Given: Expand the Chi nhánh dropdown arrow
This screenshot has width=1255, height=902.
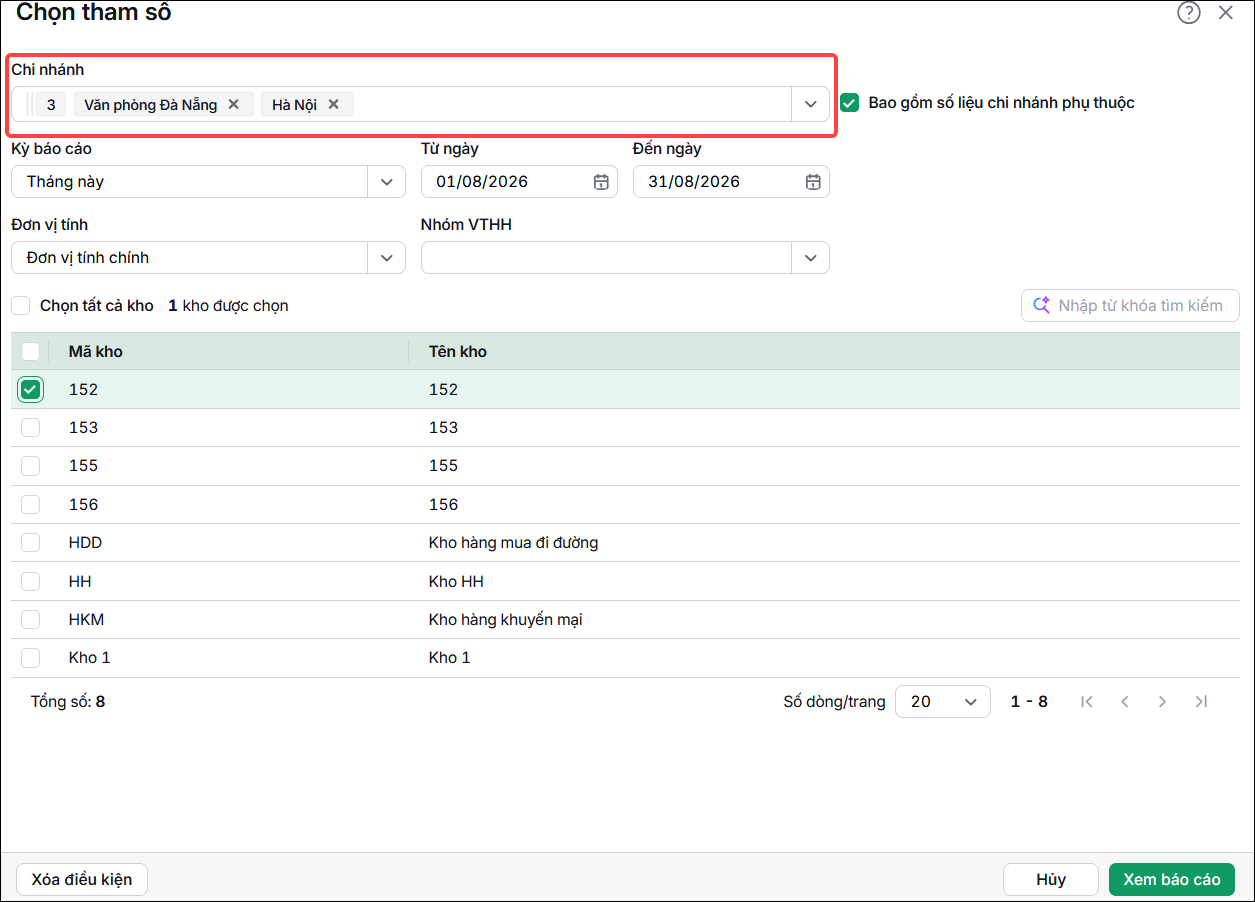Looking at the screenshot, I should pos(811,104).
